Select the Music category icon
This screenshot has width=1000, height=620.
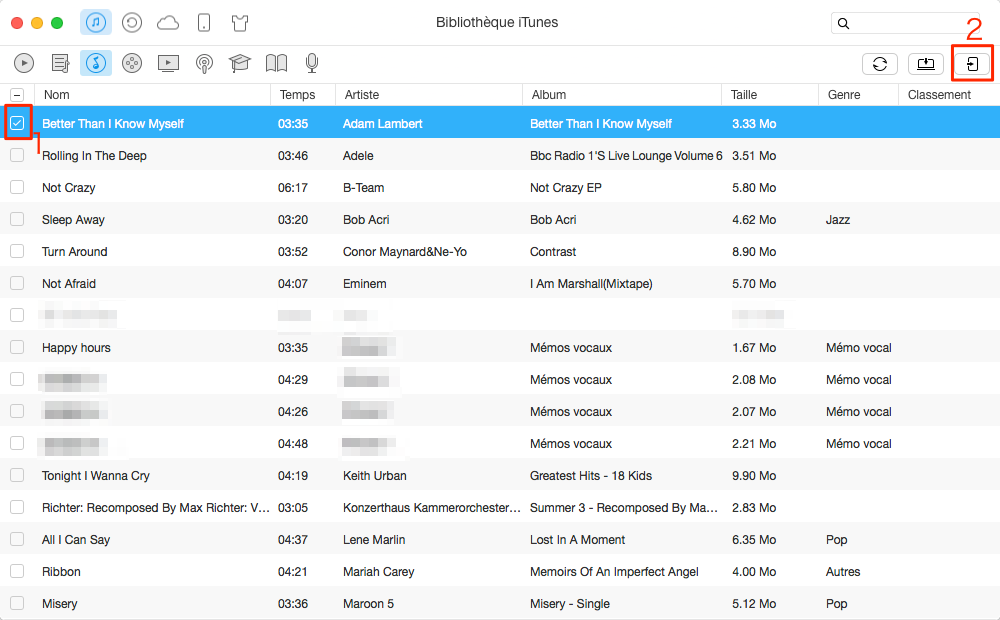(x=96, y=63)
